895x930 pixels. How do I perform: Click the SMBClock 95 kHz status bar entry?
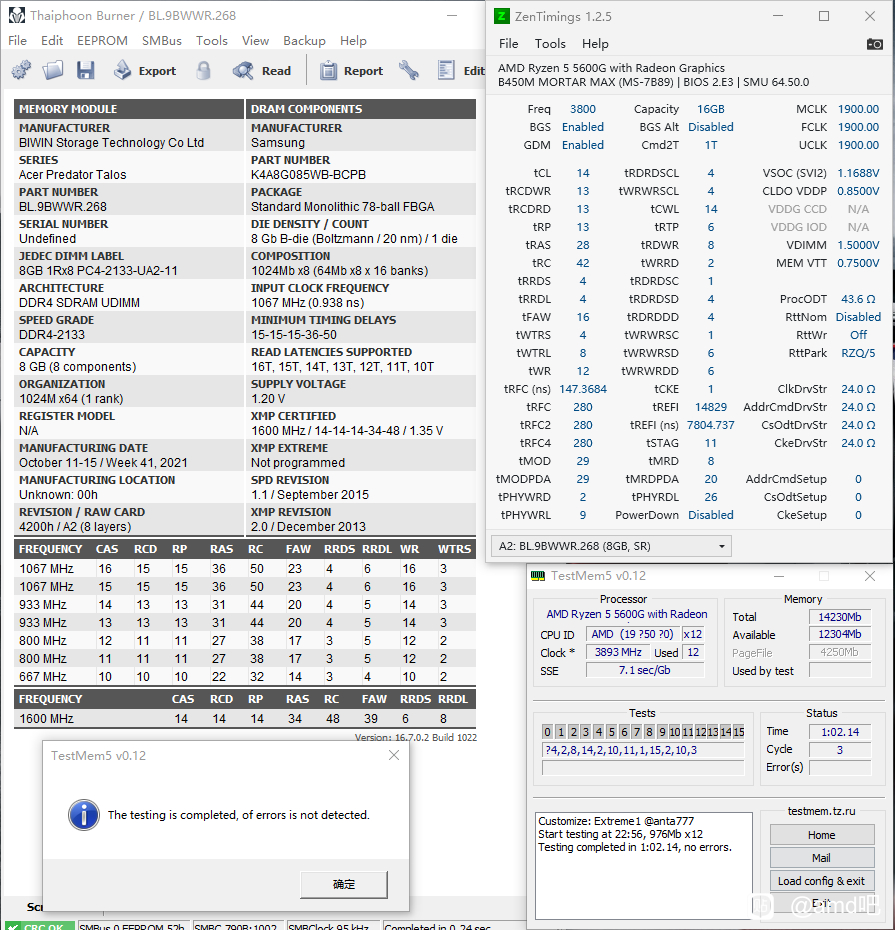pos(333,925)
